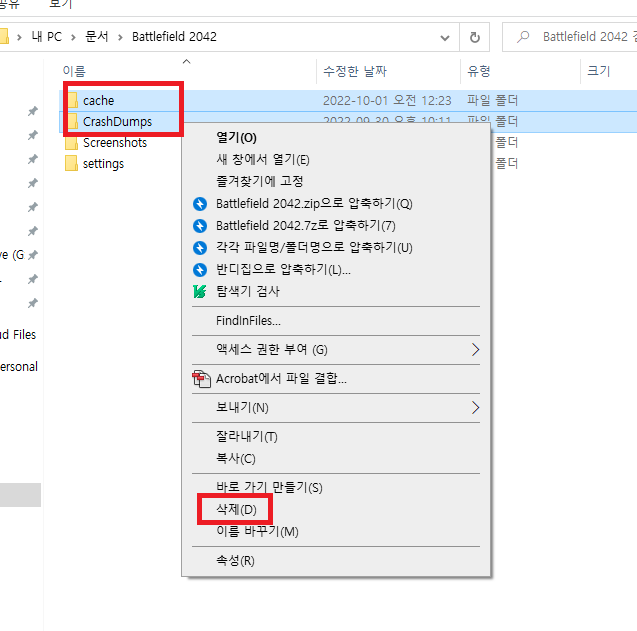Choose 보내기(N) menu entry

point(242,408)
